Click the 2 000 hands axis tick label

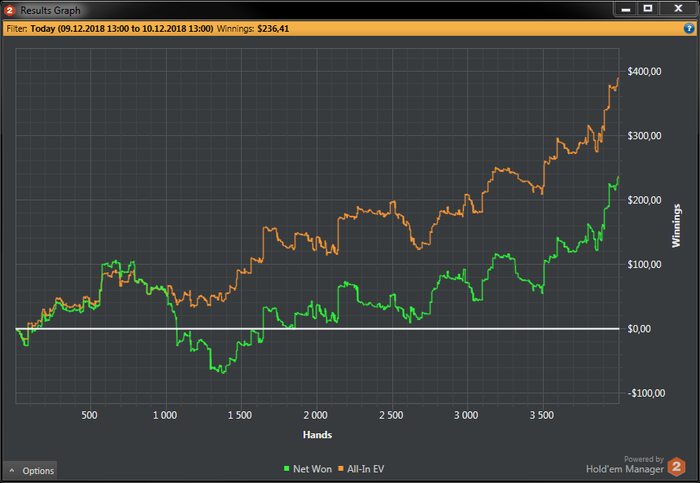(x=316, y=415)
